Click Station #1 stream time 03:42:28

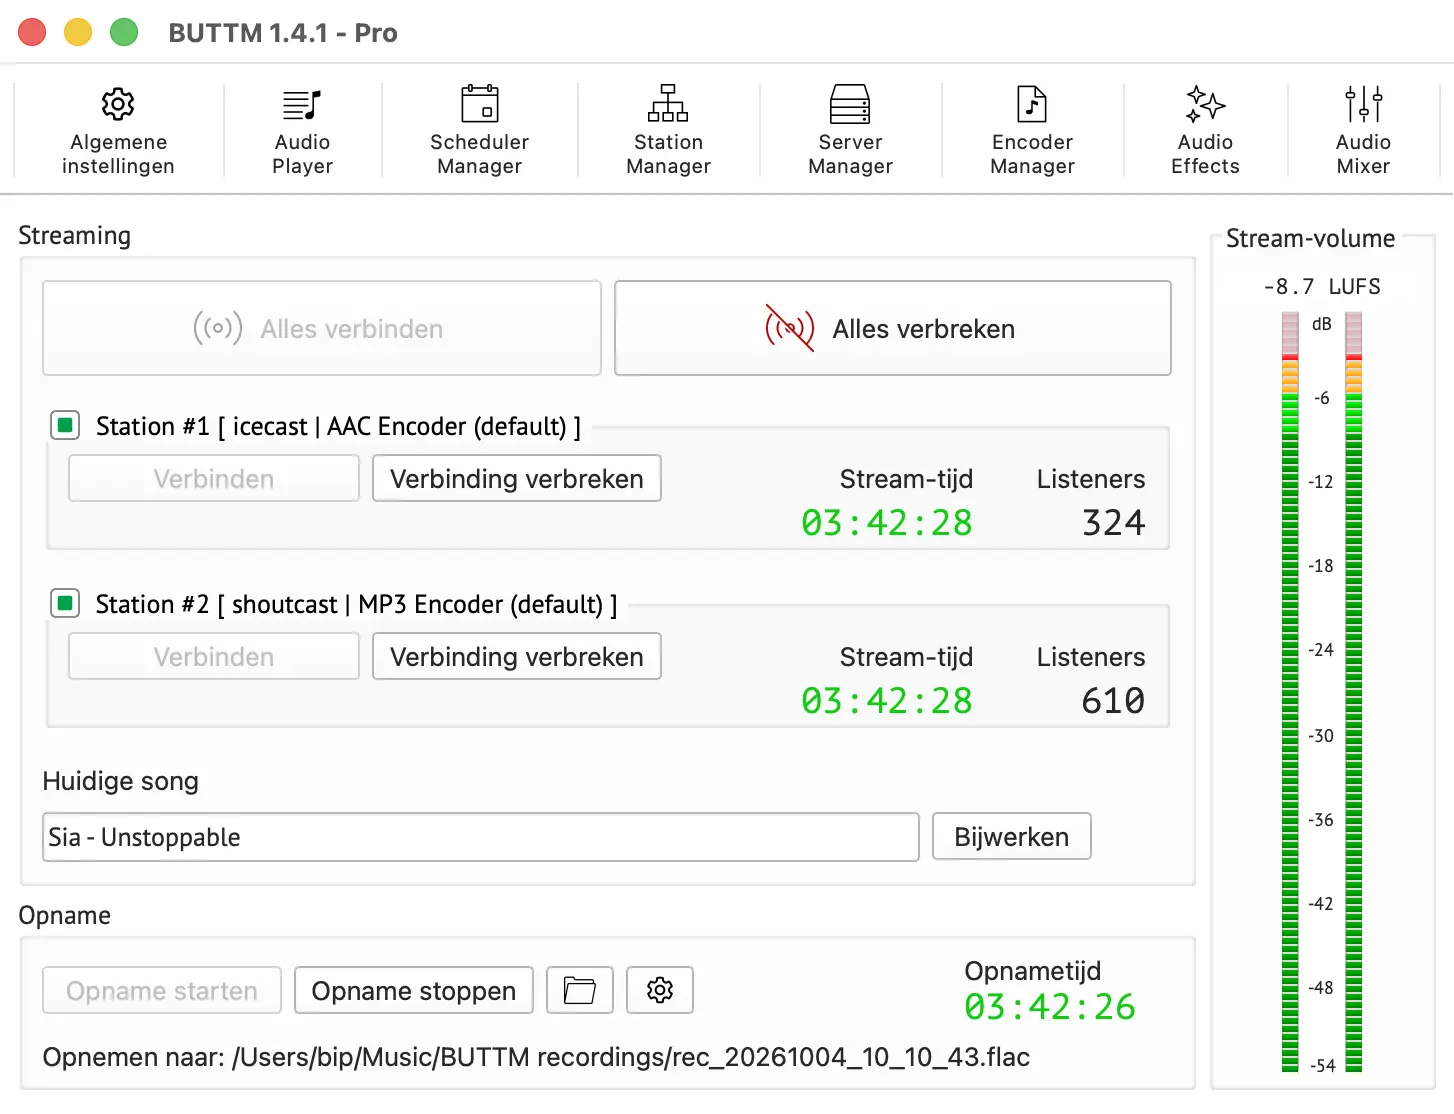pyautogui.click(x=887, y=522)
